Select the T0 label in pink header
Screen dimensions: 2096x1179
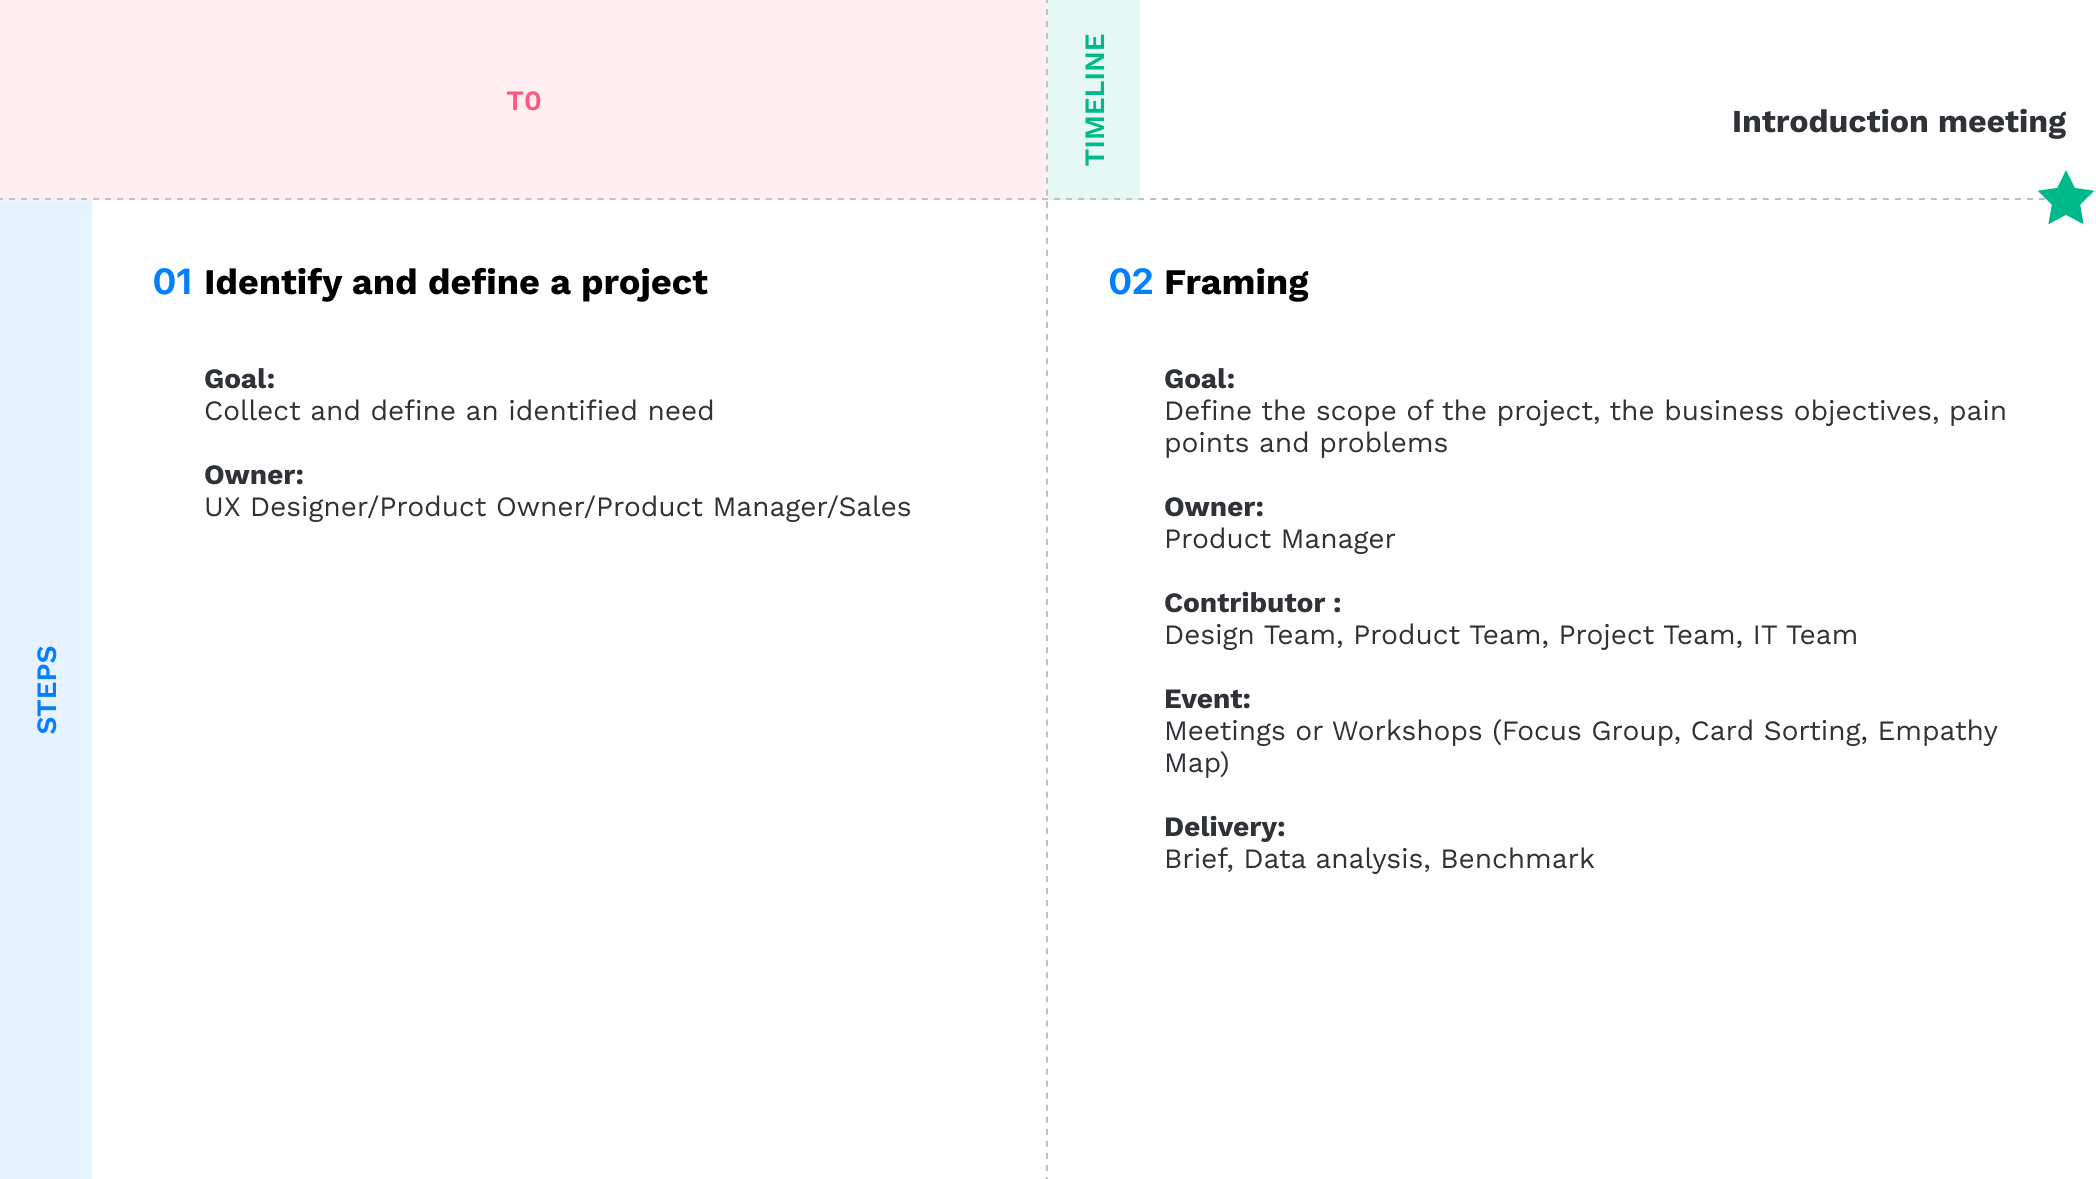pyautogui.click(x=524, y=101)
